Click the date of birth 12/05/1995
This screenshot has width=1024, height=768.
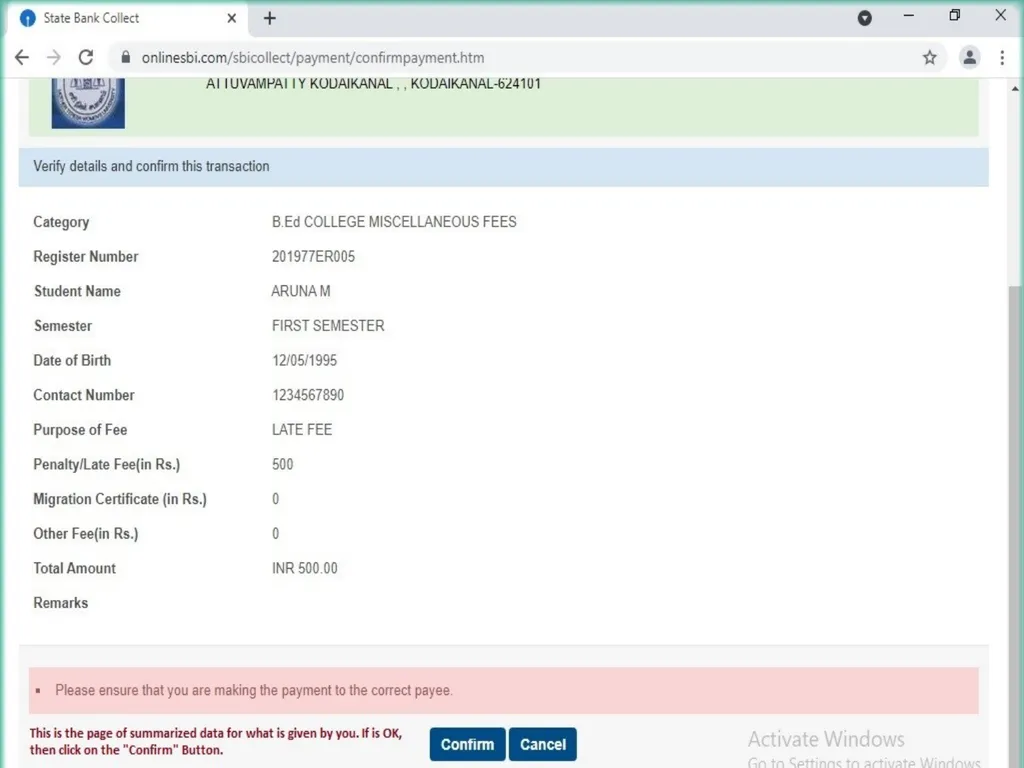pyautogui.click(x=304, y=360)
